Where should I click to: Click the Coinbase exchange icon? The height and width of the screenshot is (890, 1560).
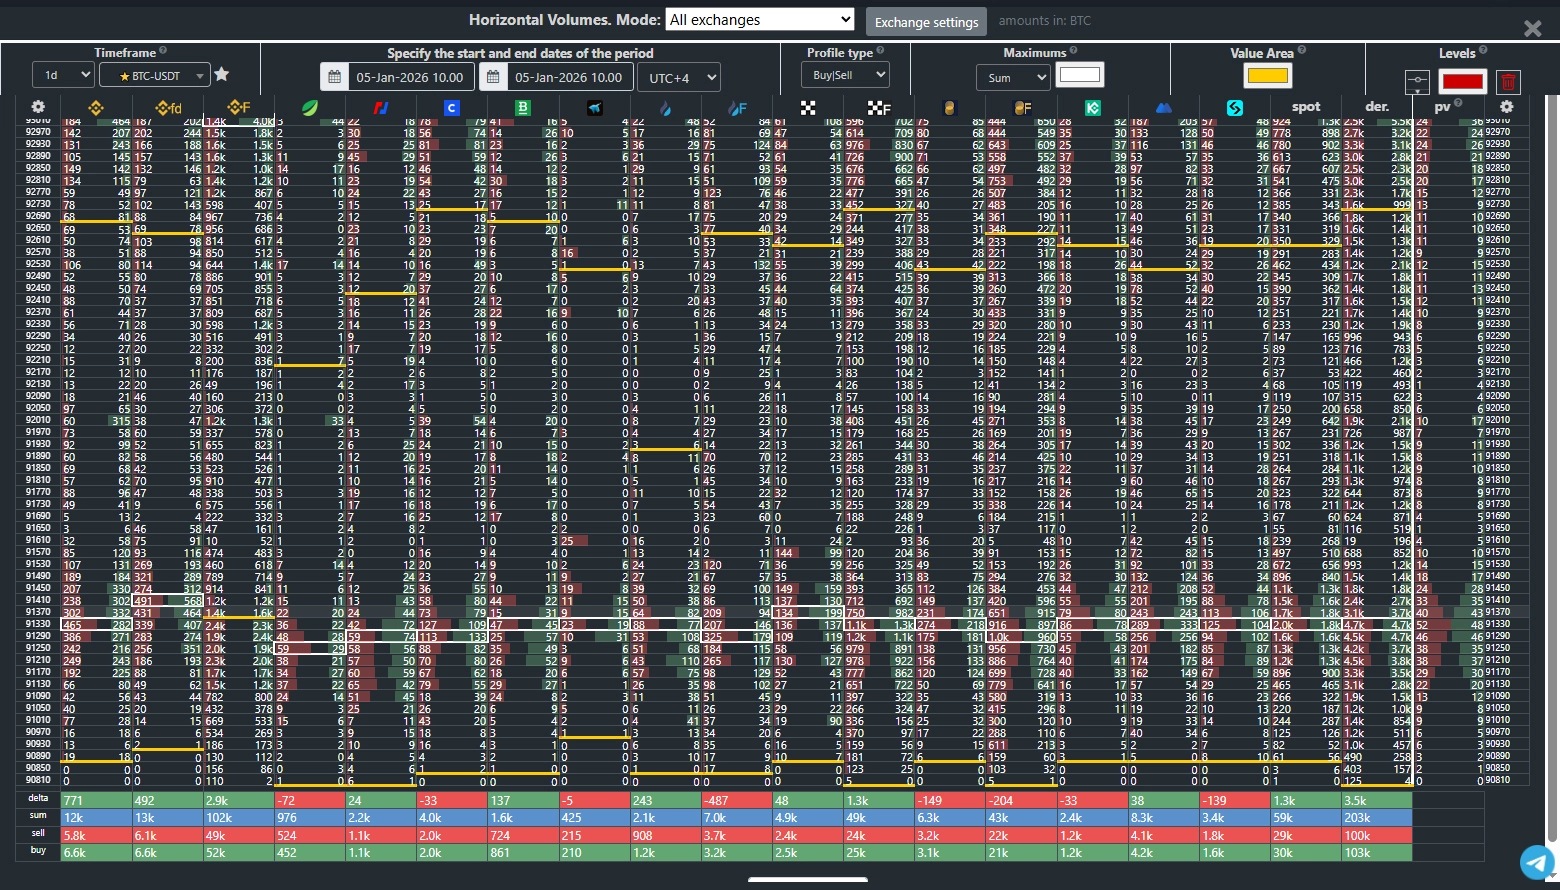452,108
